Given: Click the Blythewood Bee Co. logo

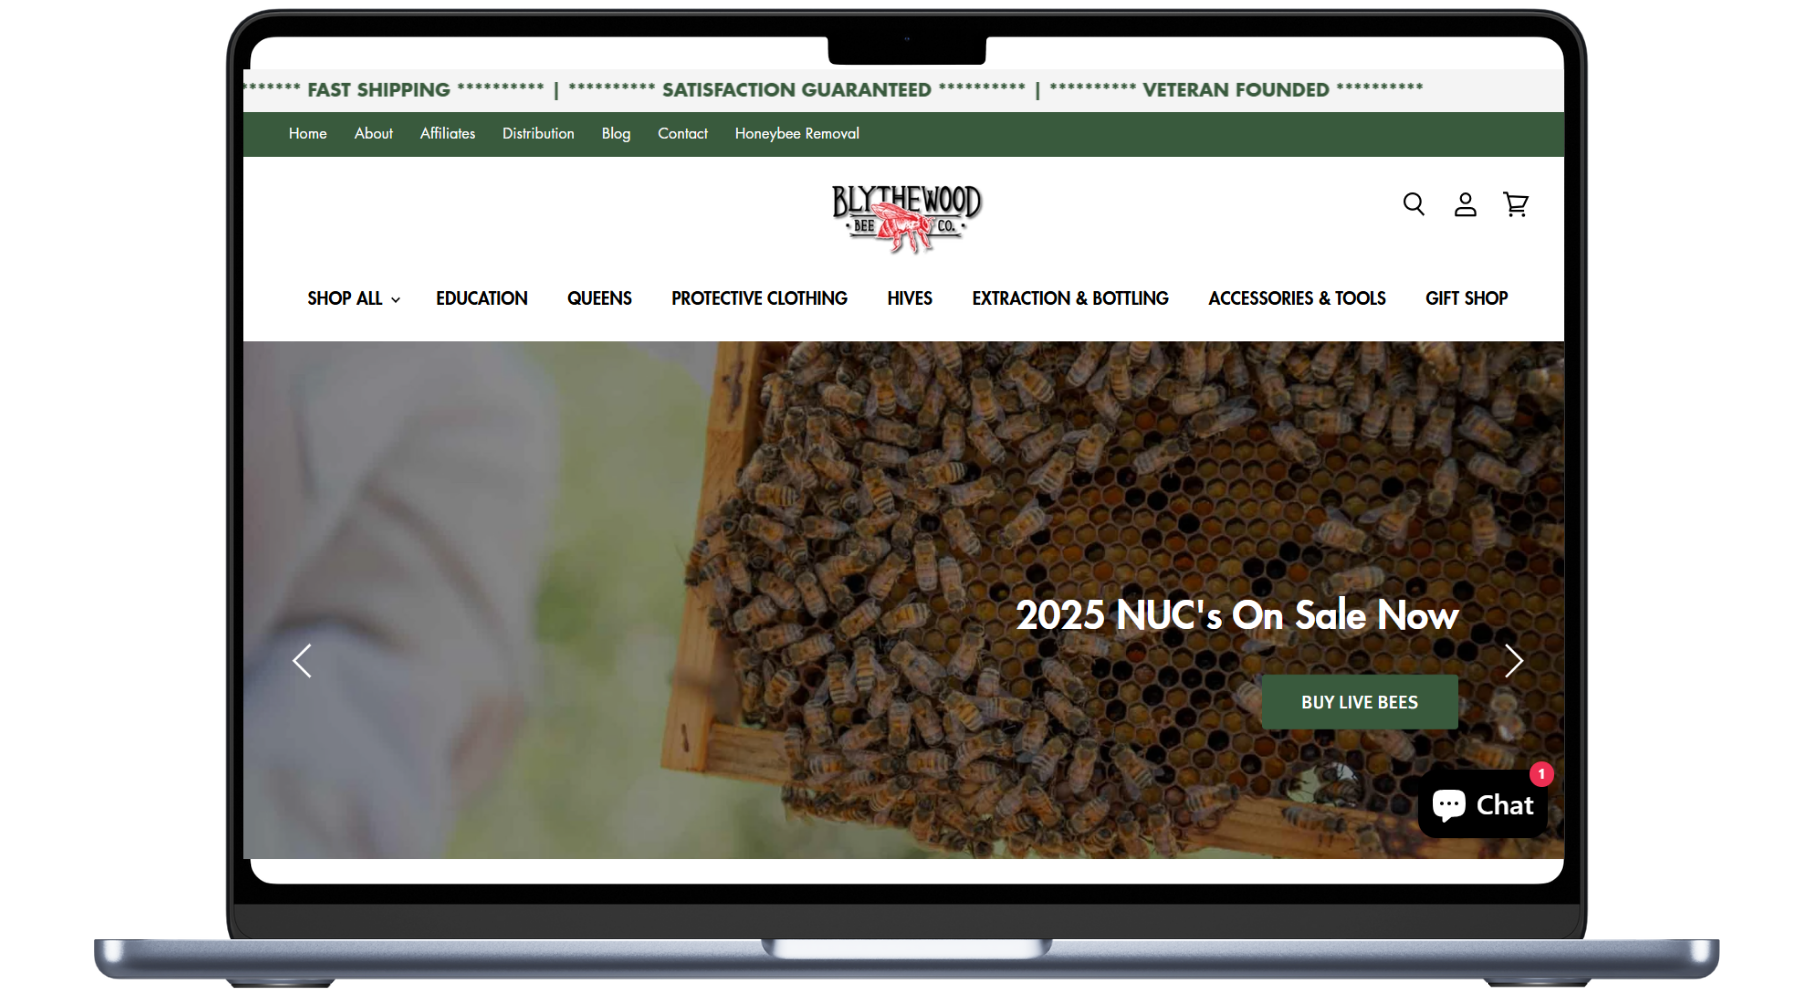Looking at the screenshot, I should (x=906, y=217).
